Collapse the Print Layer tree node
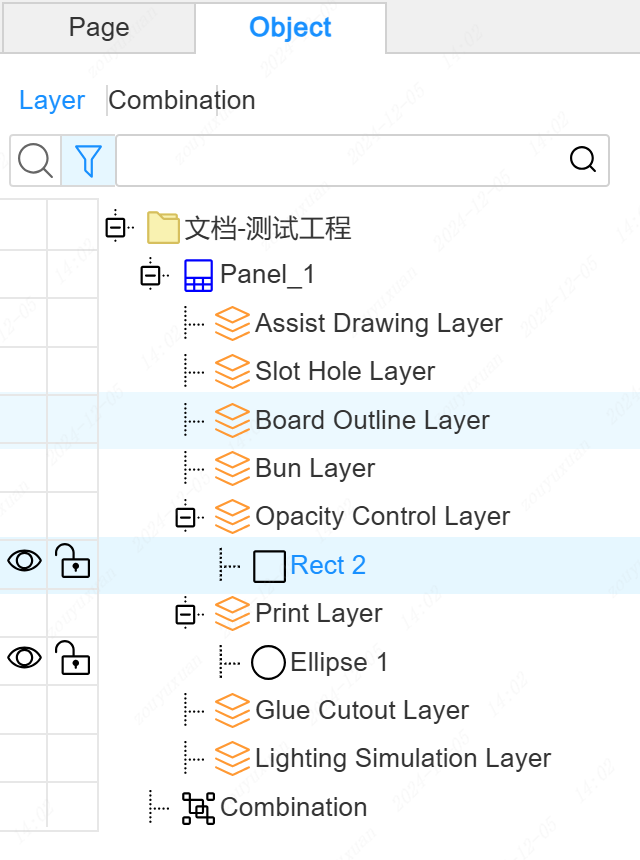 point(185,613)
